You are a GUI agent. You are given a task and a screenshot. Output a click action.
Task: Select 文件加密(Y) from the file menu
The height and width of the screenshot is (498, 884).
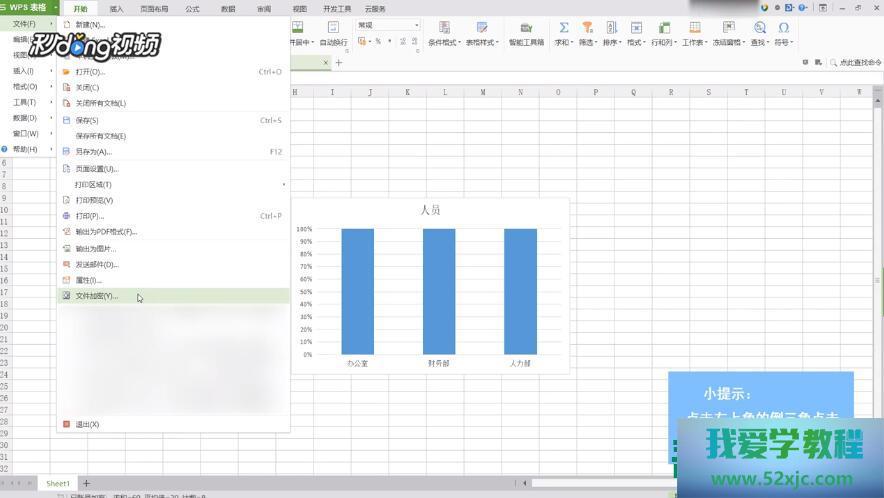97,296
